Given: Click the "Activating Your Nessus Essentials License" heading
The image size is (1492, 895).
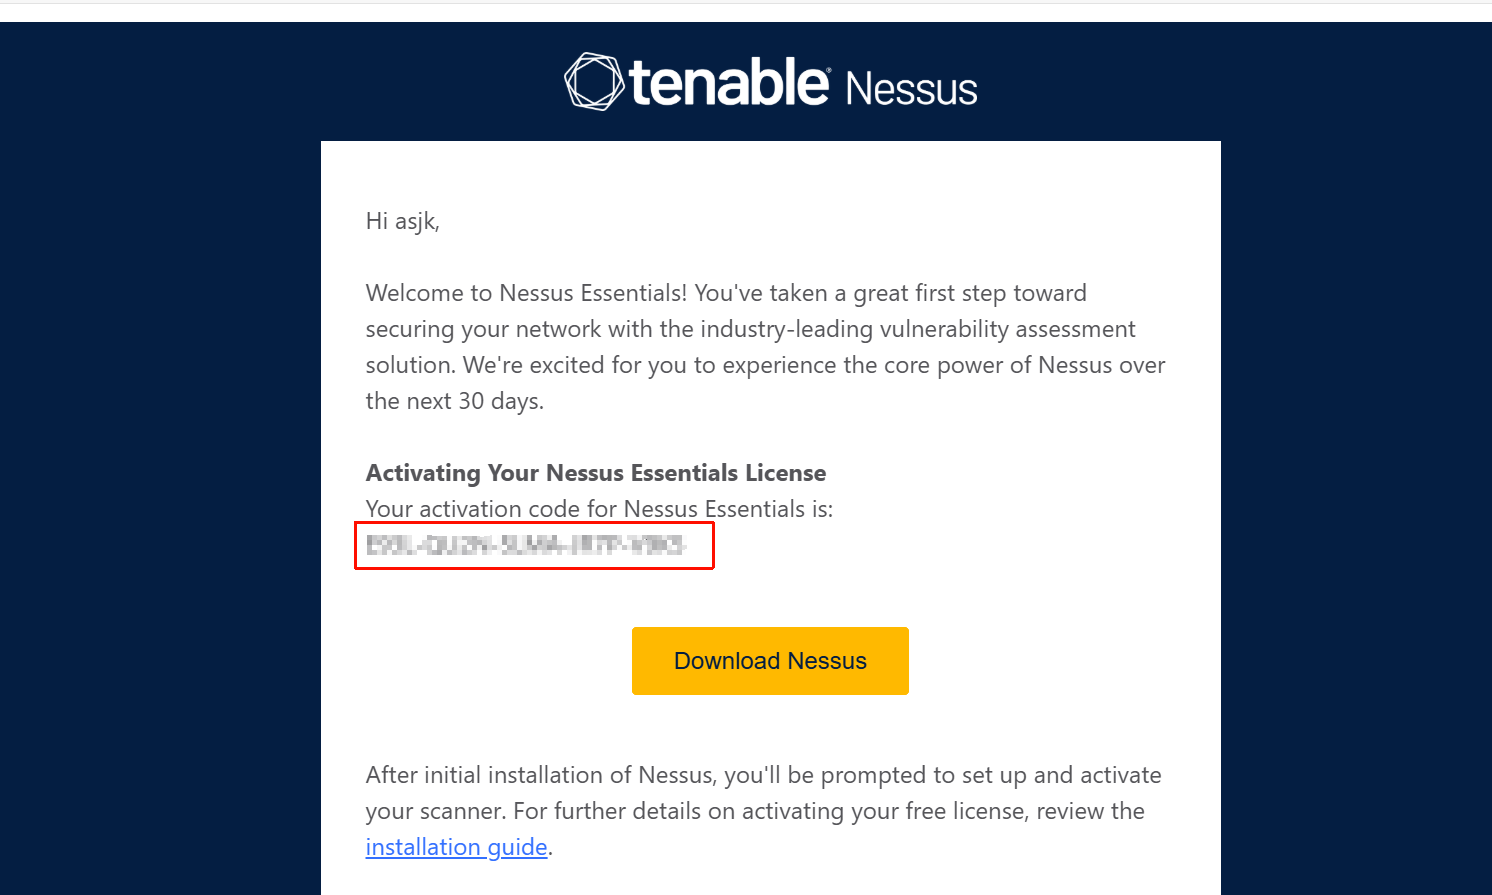Looking at the screenshot, I should pos(596,473).
